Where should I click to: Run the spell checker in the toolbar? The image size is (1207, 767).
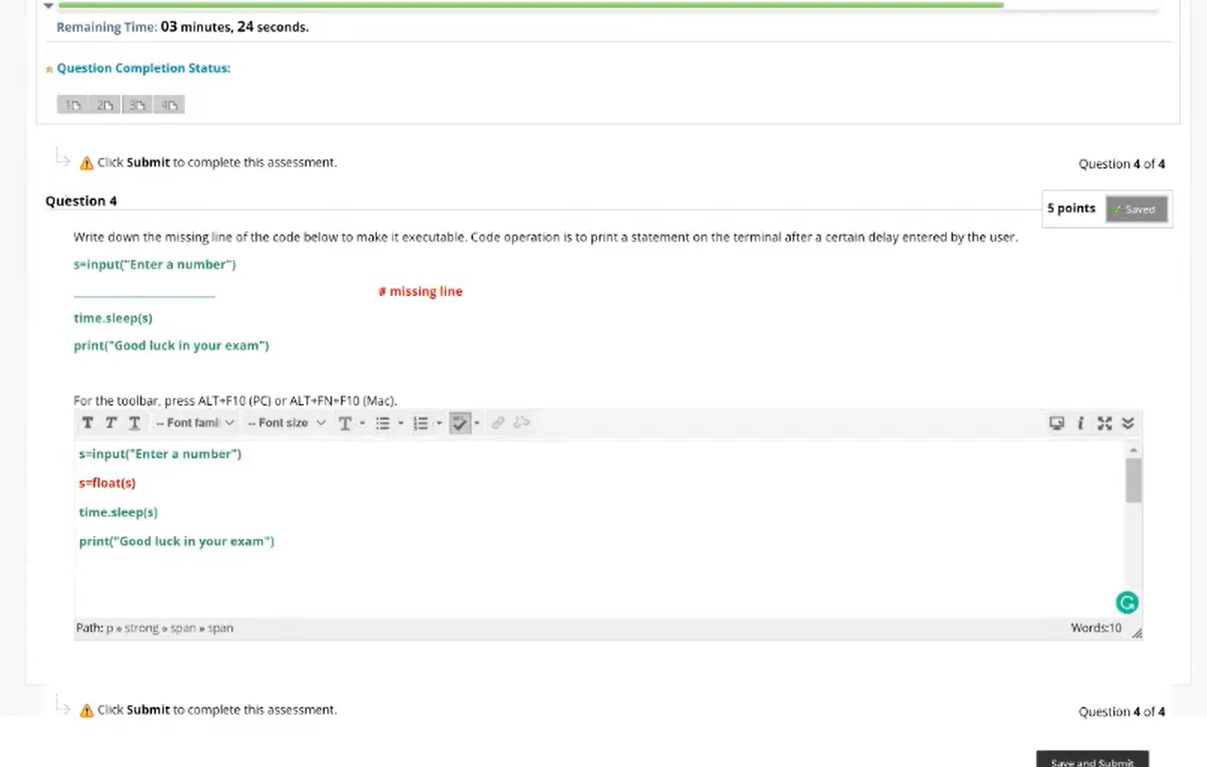point(460,422)
